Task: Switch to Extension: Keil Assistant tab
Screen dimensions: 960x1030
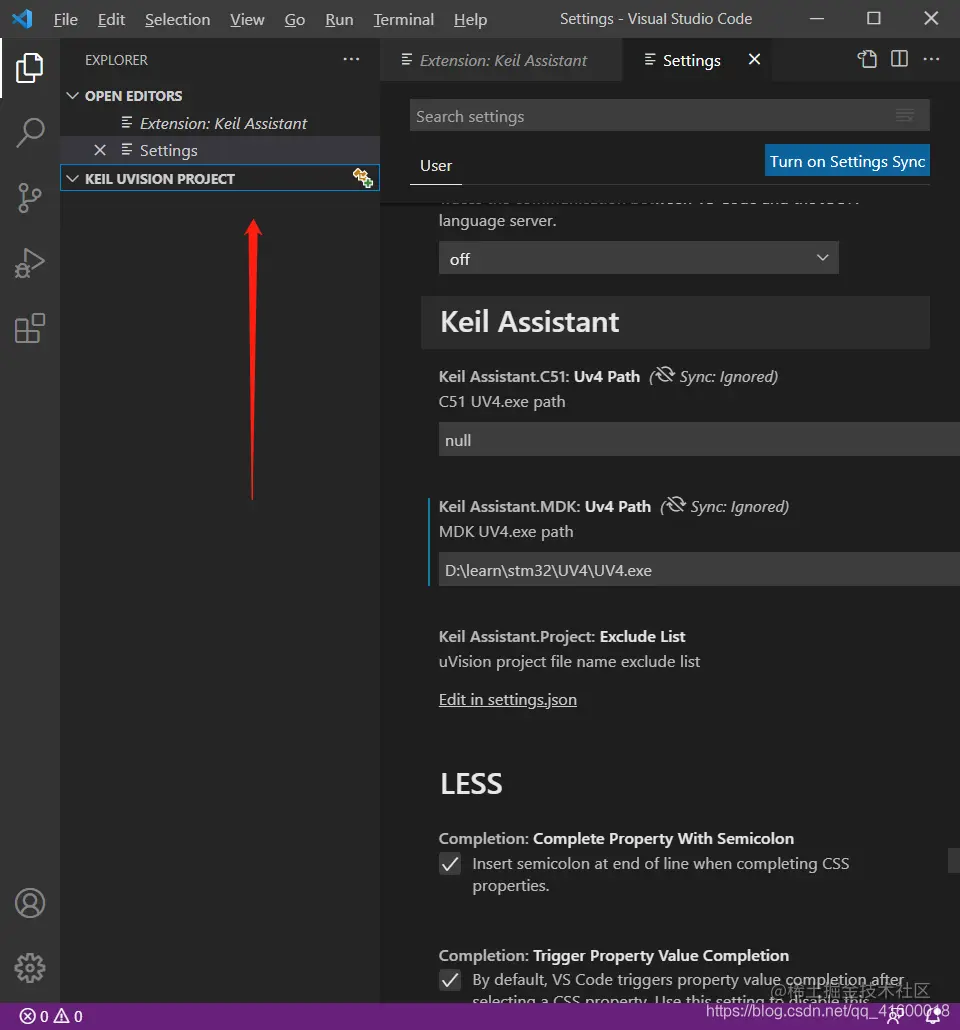Action: [x=501, y=60]
